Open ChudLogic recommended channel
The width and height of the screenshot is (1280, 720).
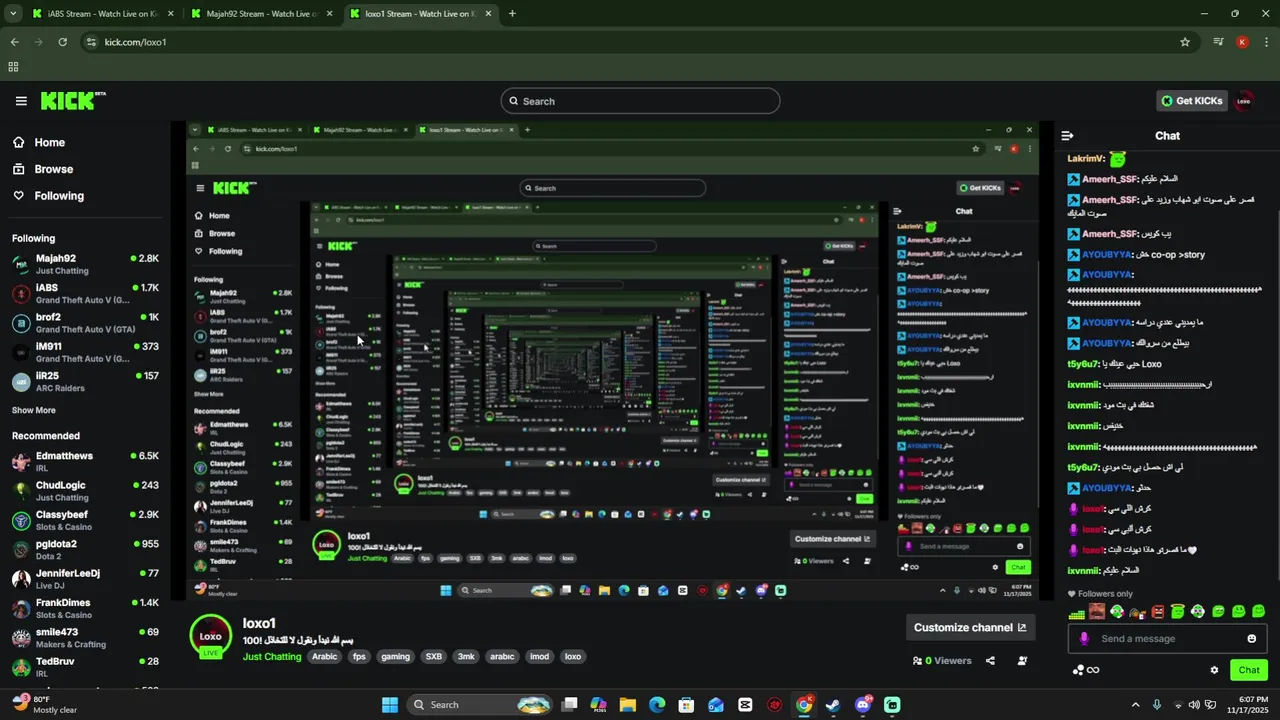point(85,491)
